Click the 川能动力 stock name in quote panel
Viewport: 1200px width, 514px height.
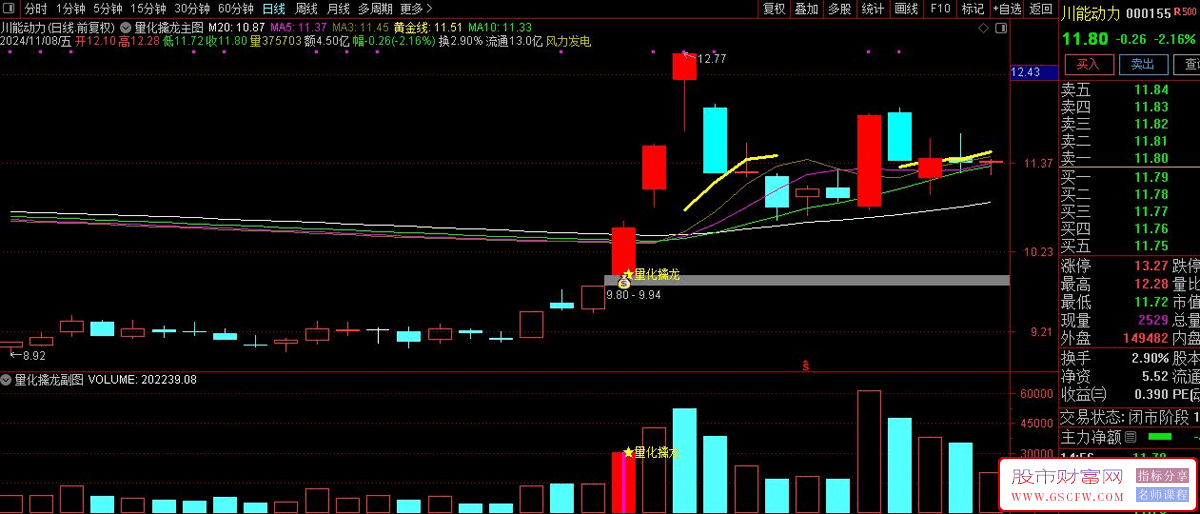tap(1088, 13)
